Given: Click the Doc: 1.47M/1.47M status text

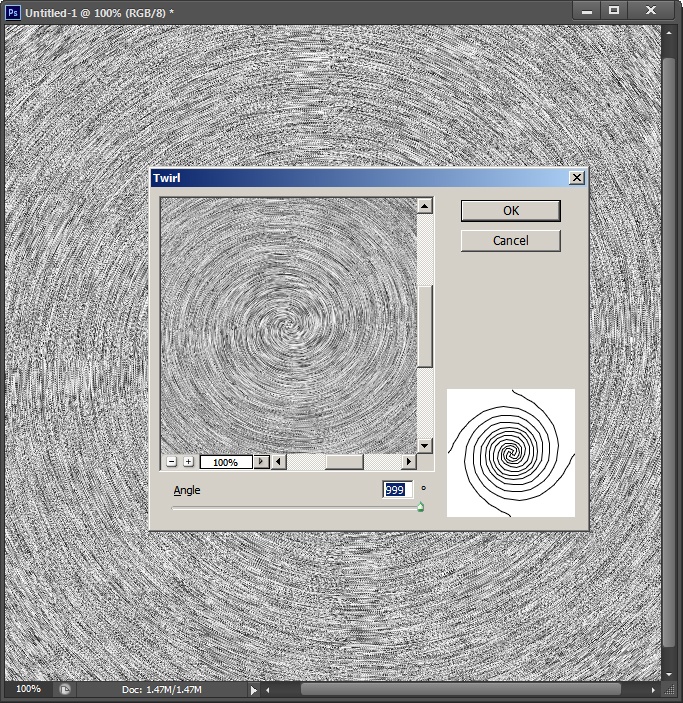Looking at the screenshot, I should [161, 690].
